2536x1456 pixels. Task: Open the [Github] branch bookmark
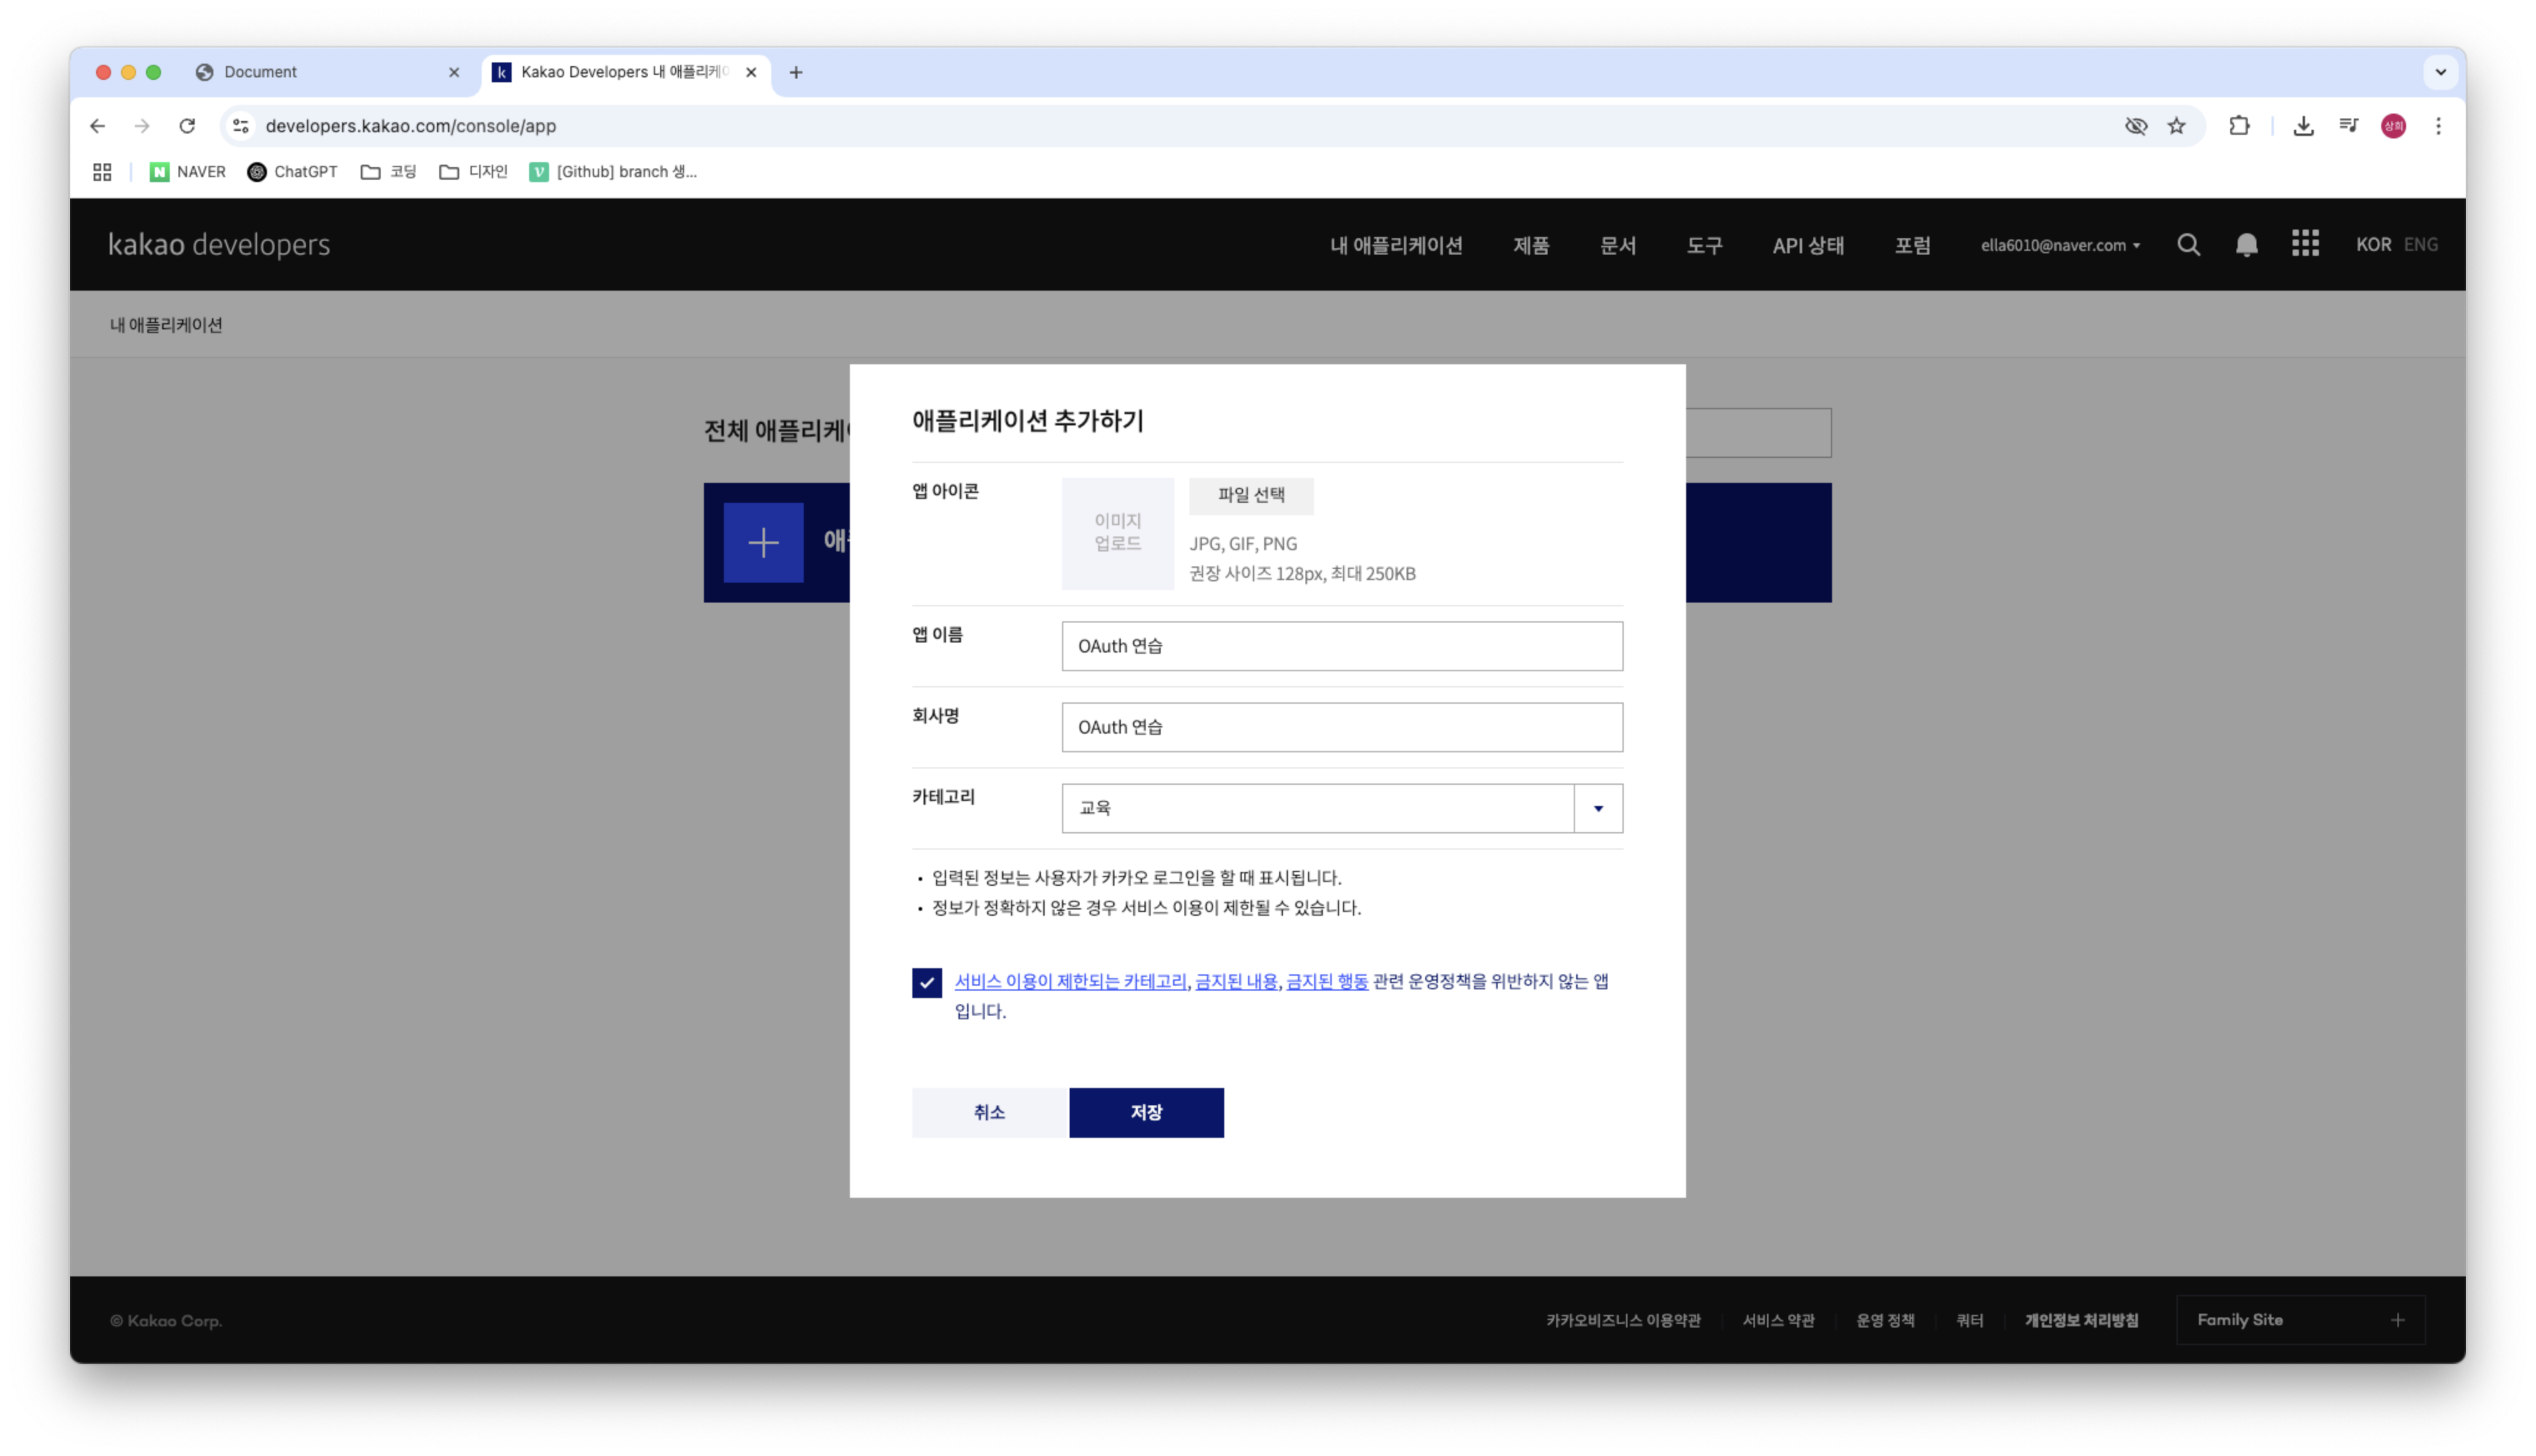coord(613,172)
